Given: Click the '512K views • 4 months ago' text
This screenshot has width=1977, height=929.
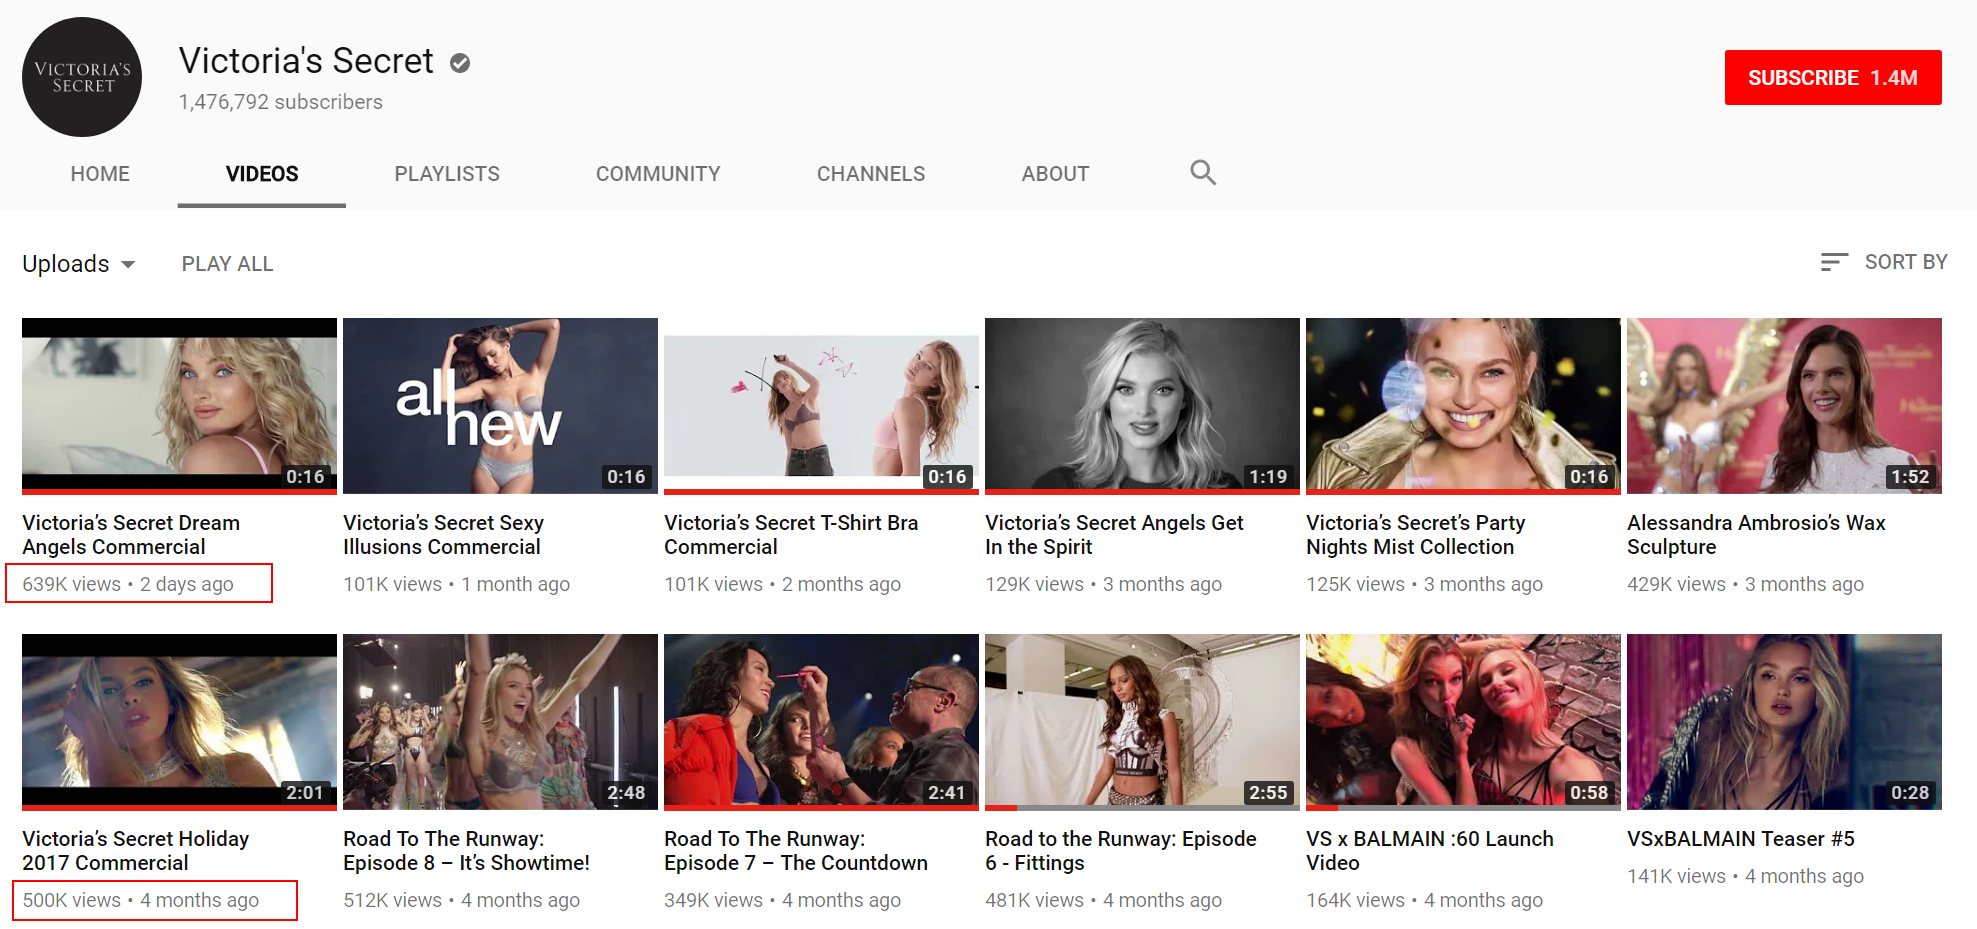Looking at the screenshot, I should click(461, 900).
